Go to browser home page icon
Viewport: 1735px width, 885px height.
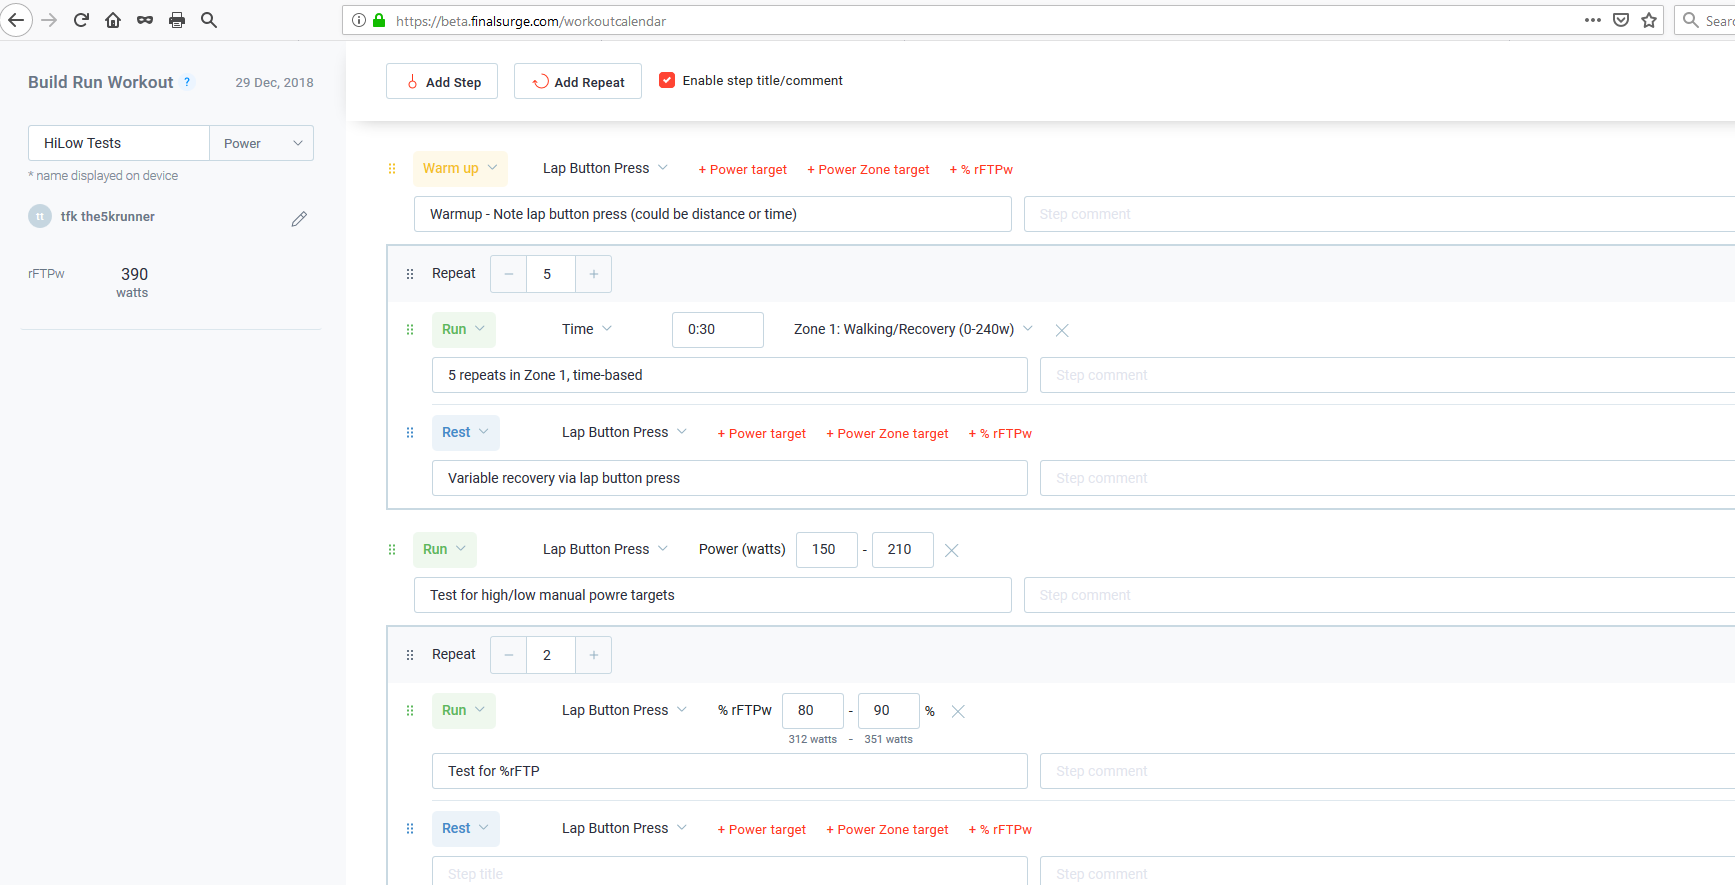(113, 20)
